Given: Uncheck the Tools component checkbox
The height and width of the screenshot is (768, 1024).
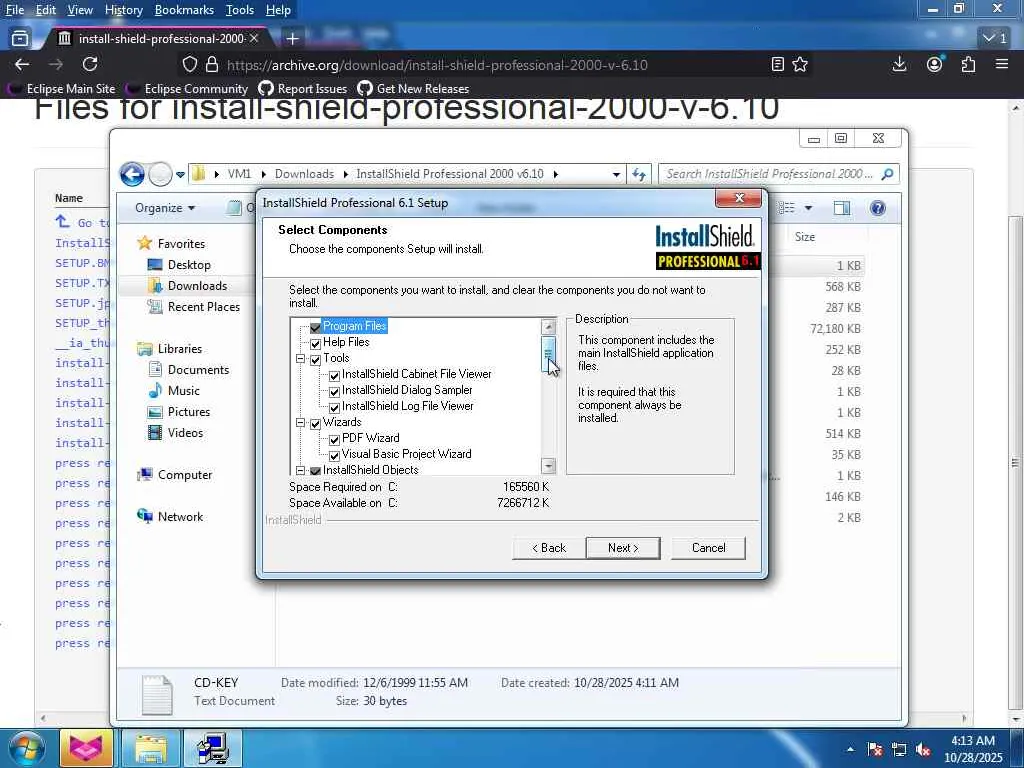Looking at the screenshot, I should point(315,359).
